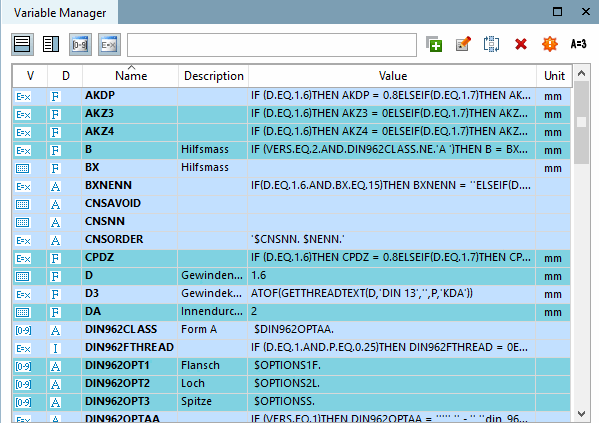Click the A=3 rename variables icon
The height and width of the screenshot is (423, 599).
coord(578,44)
